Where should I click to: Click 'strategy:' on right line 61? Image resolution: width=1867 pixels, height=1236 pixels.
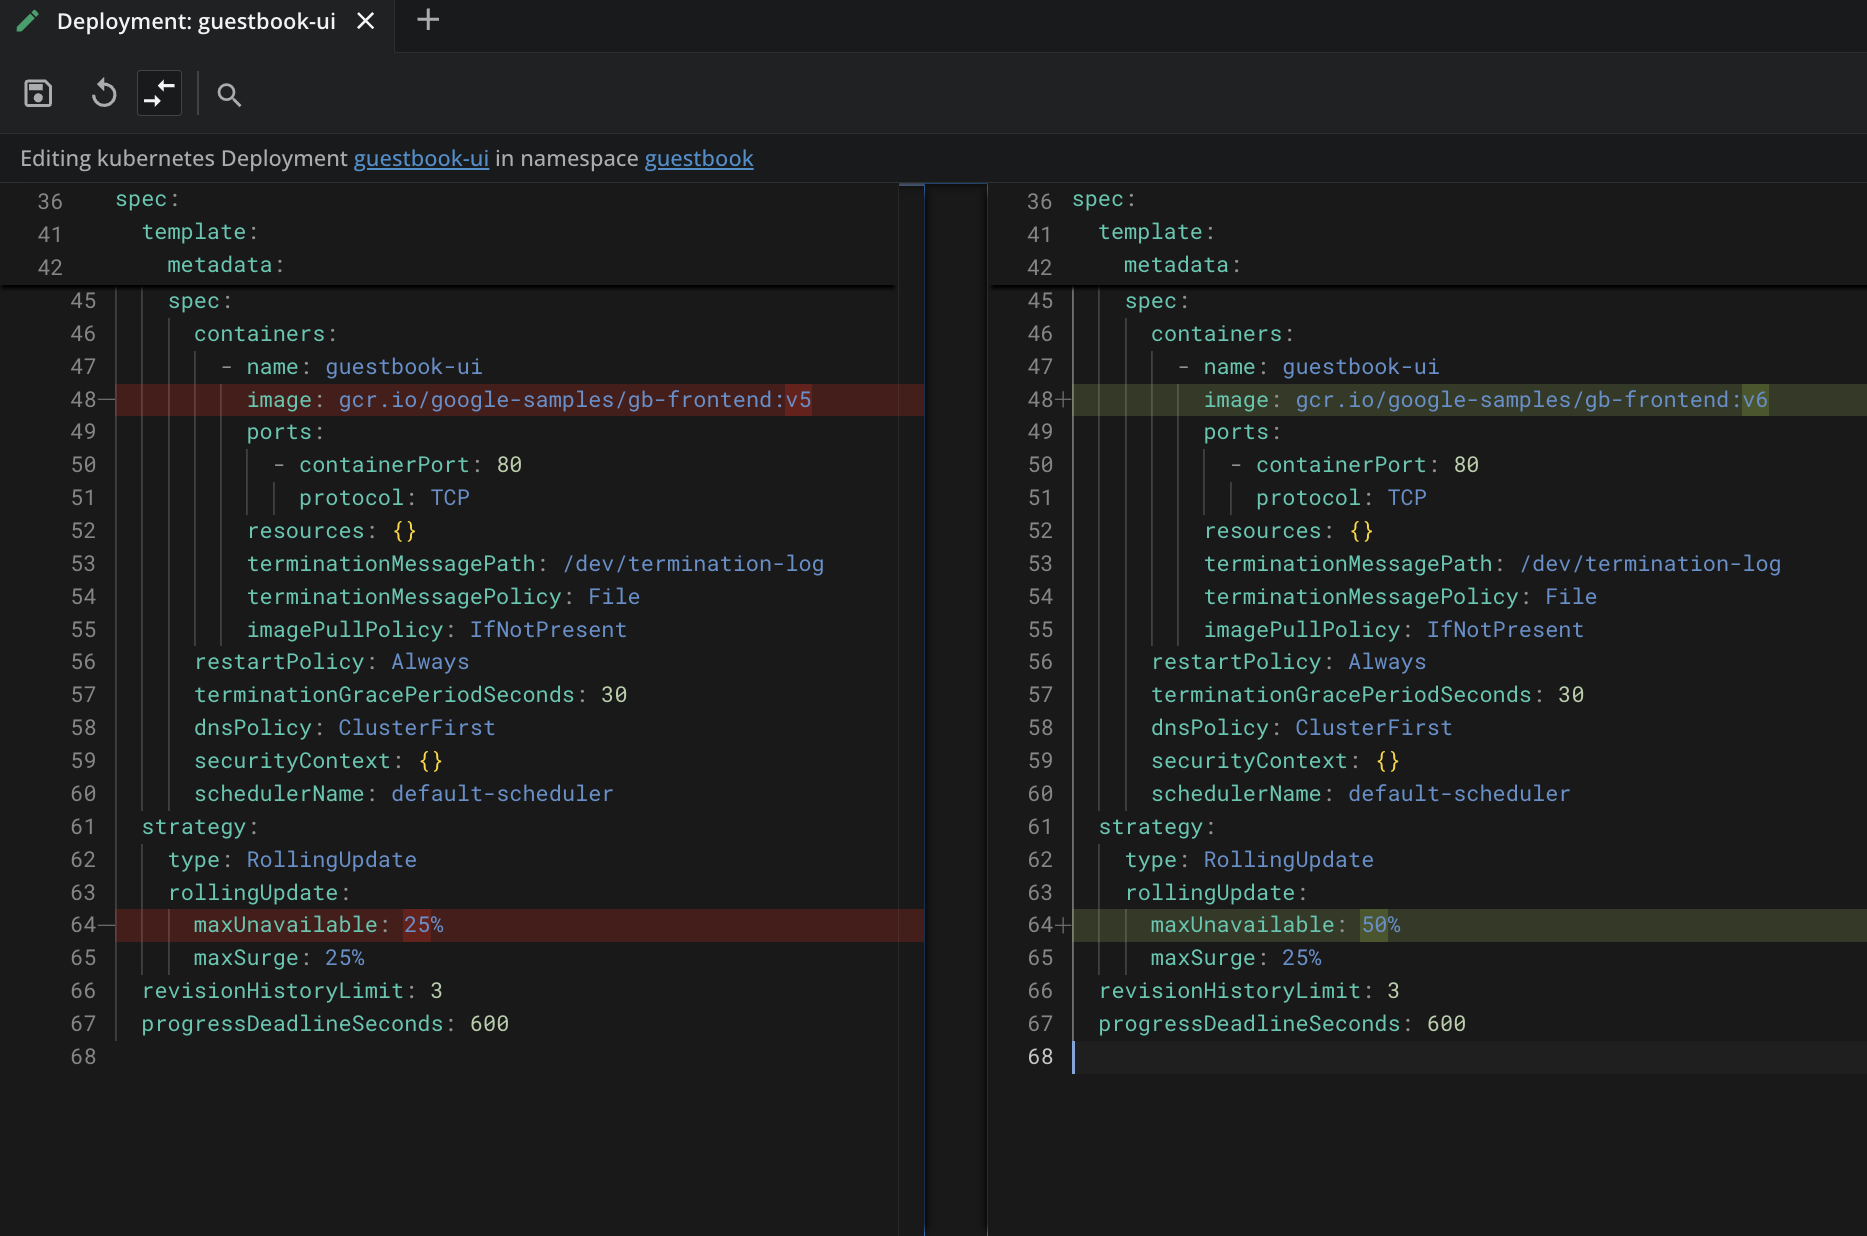point(1156,827)
